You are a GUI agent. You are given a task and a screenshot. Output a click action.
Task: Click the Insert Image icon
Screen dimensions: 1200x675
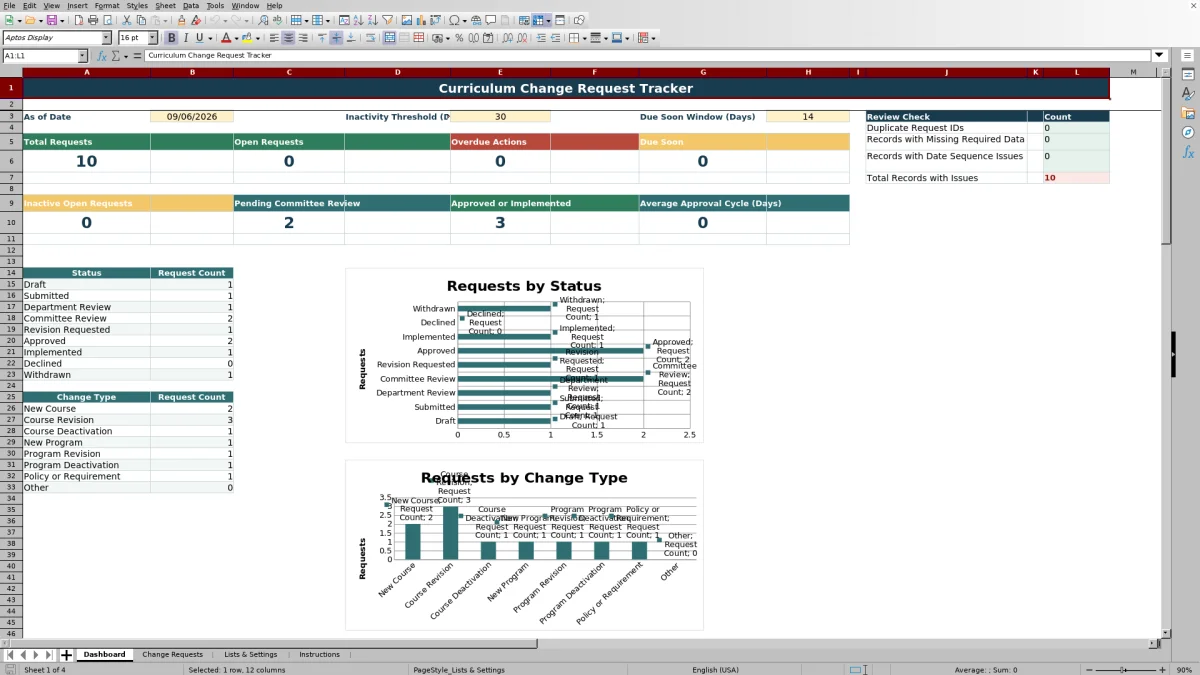coord(406,20)
